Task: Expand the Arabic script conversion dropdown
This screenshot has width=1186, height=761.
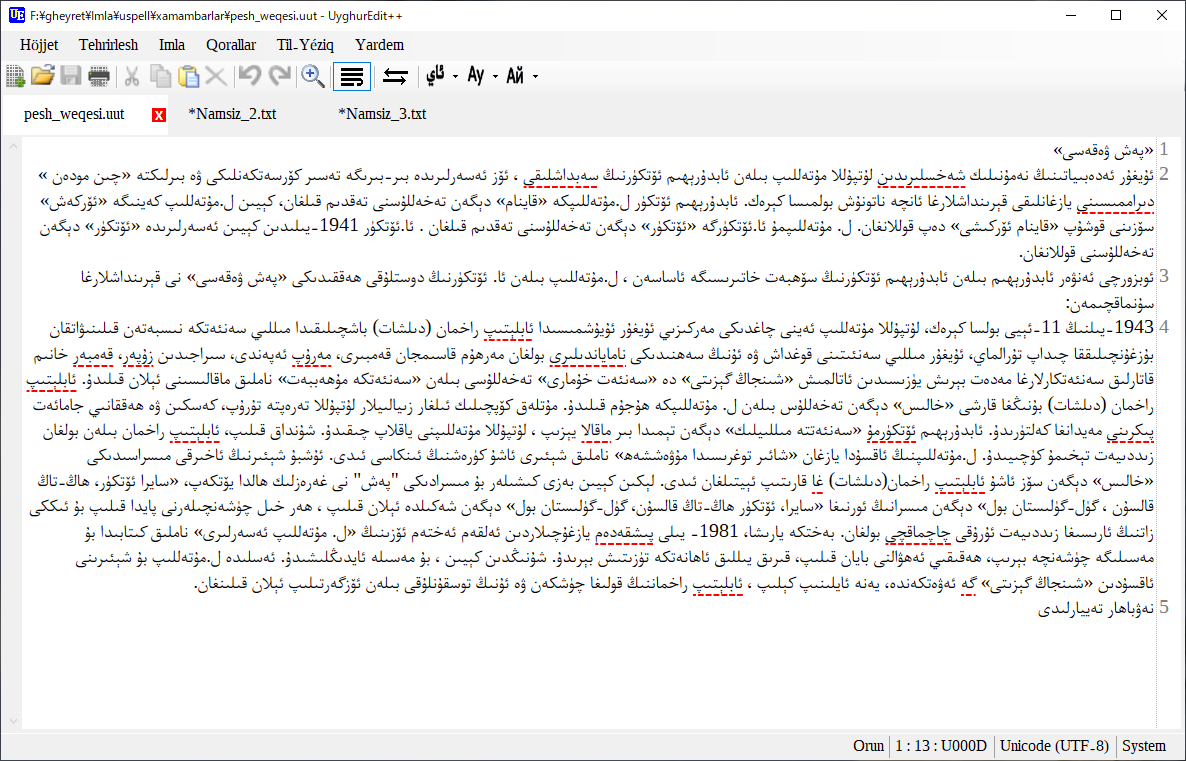Action: click(x=455, y=76)
